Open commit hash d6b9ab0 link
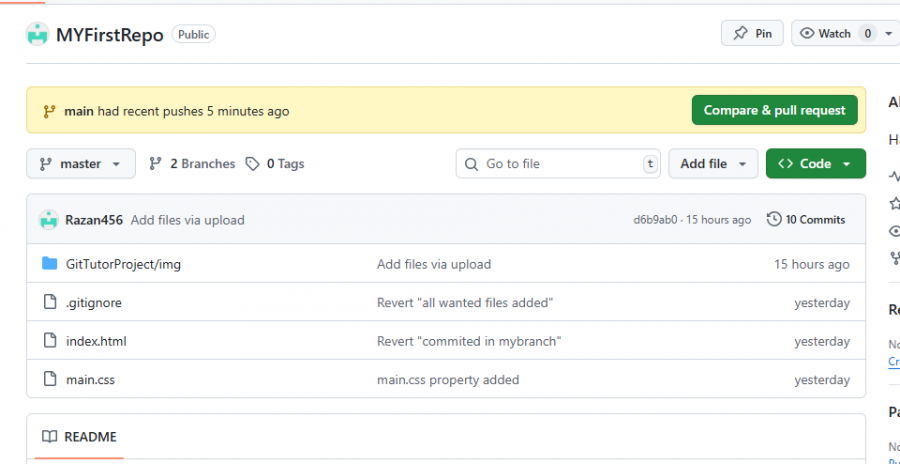Screen dimensions: 900x464 [655, 220]
